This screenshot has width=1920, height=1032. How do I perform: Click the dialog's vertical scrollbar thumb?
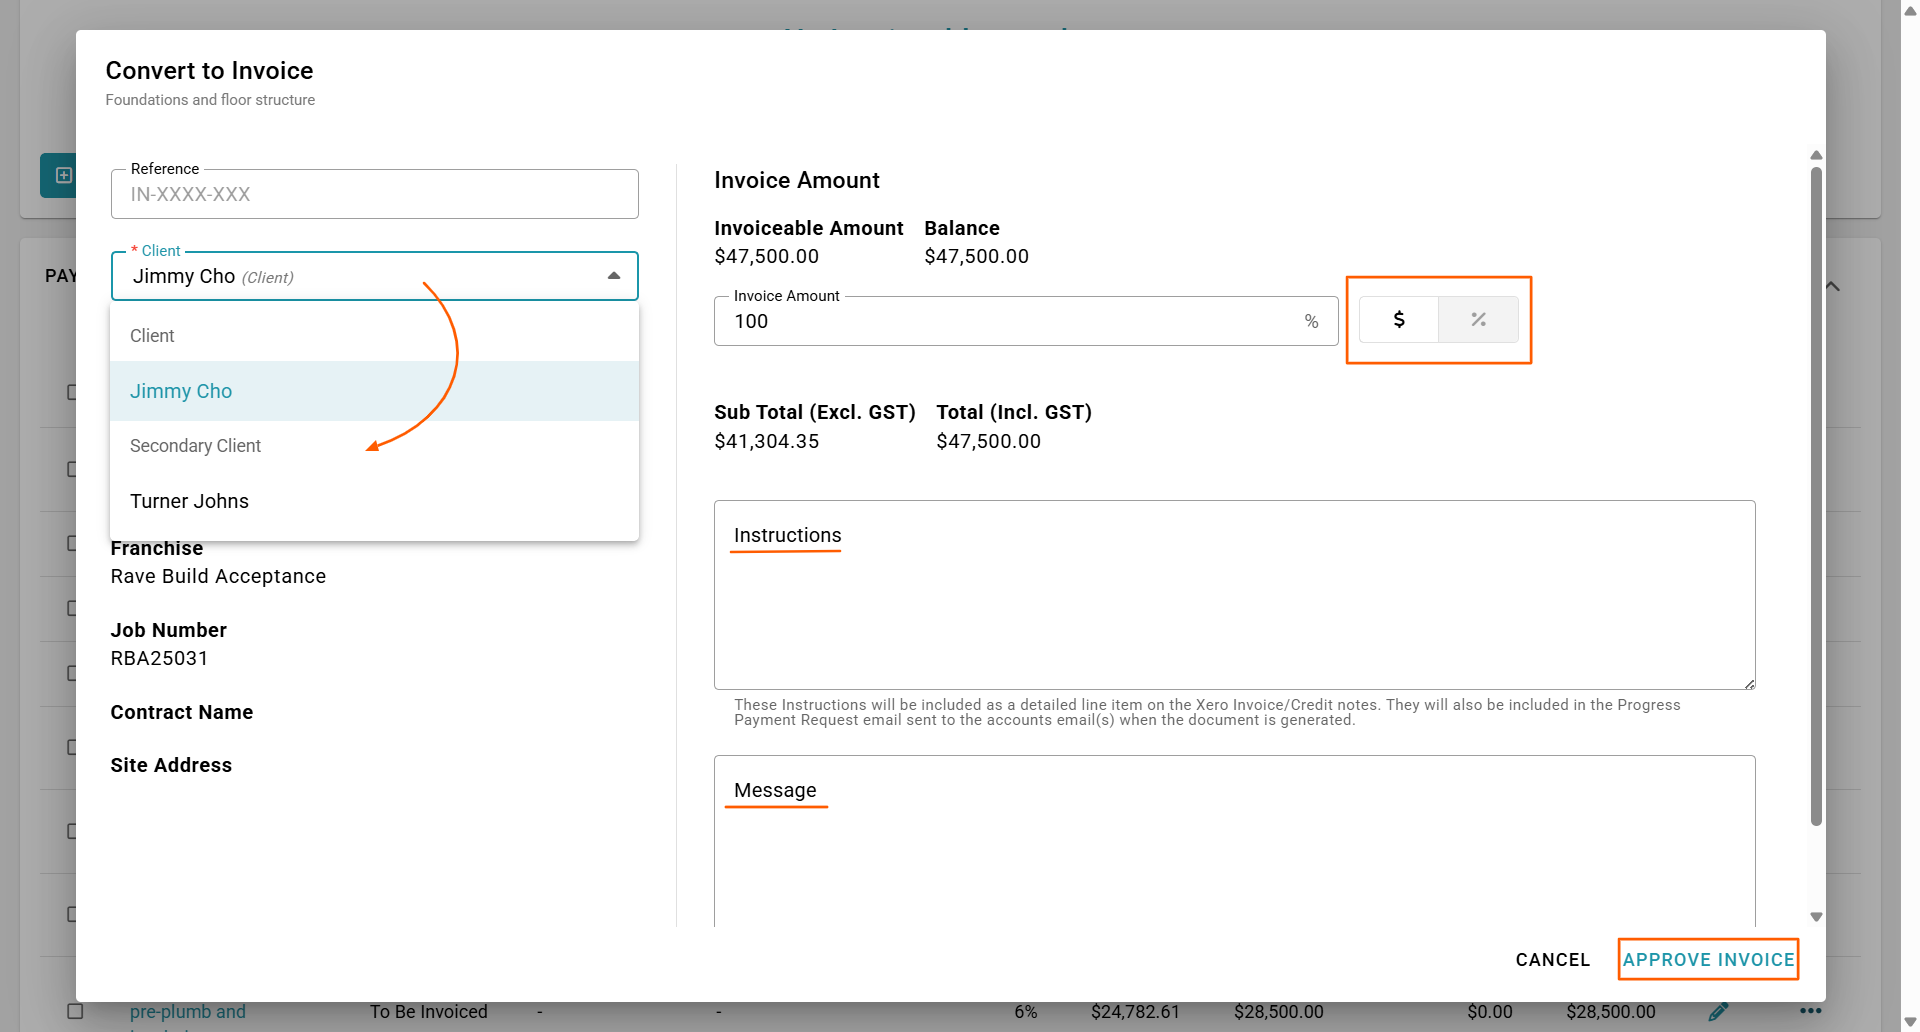click(1816, 500)
